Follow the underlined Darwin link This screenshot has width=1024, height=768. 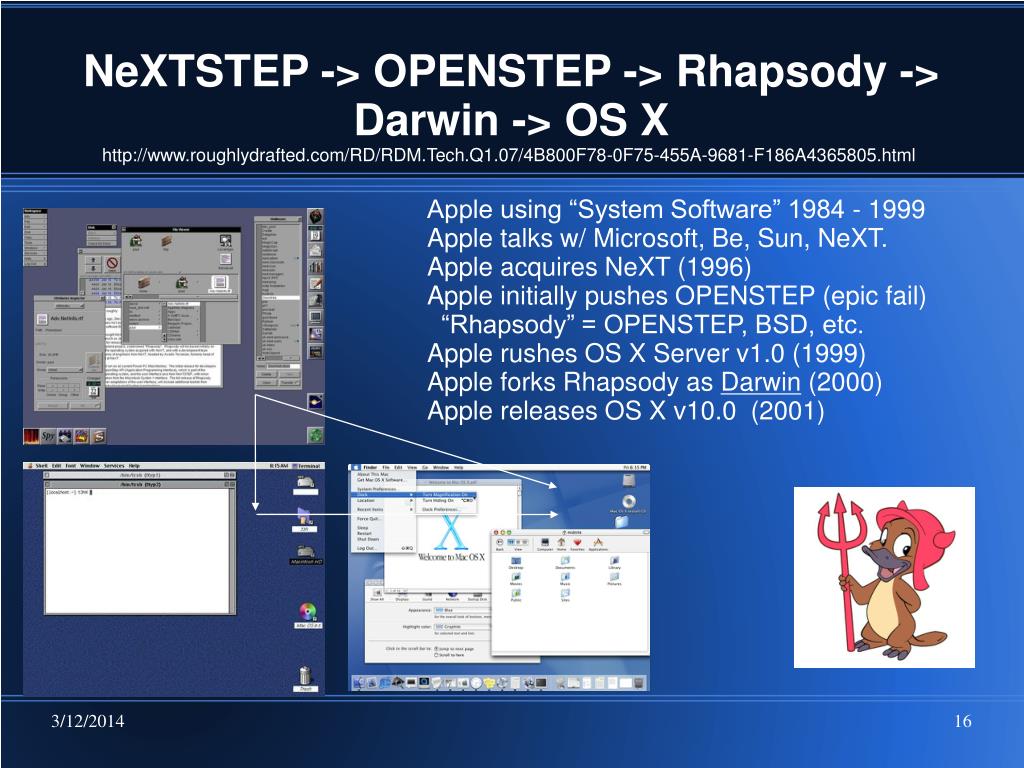click(x=760, y=382)
